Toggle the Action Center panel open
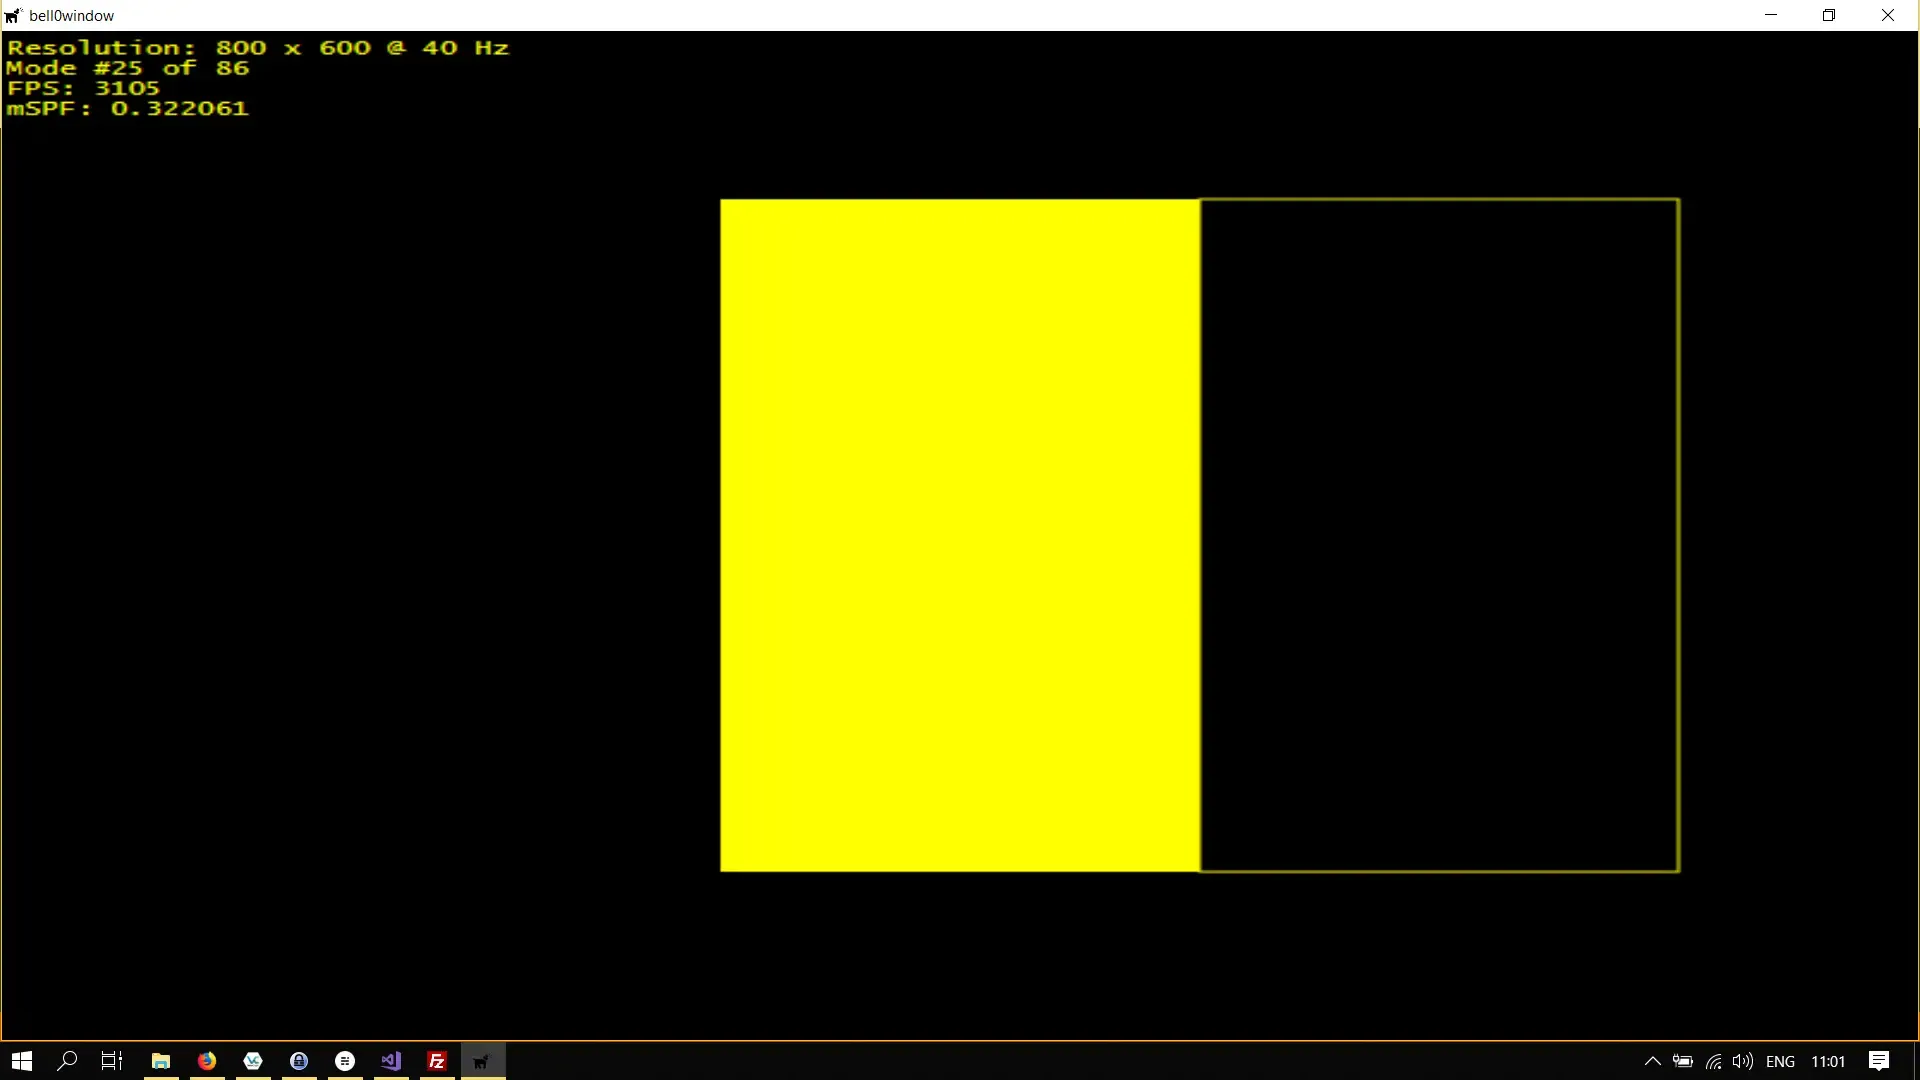Screen dimensions: 1920x1080 pos(1879,1061)
